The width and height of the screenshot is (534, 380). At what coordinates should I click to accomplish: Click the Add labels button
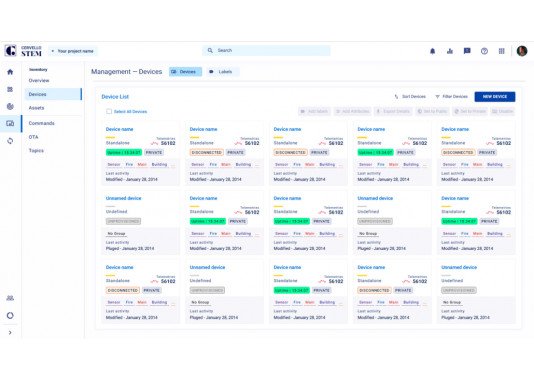(x=314, y=111)
